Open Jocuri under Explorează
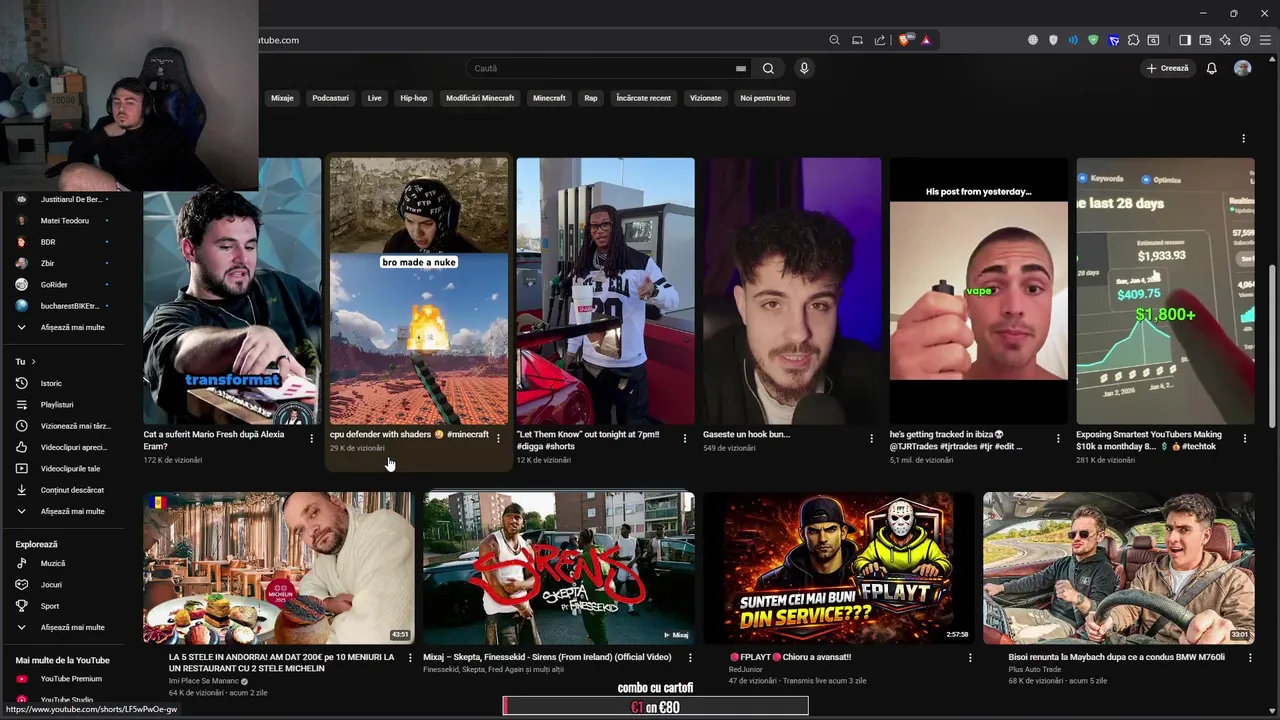 65,584
